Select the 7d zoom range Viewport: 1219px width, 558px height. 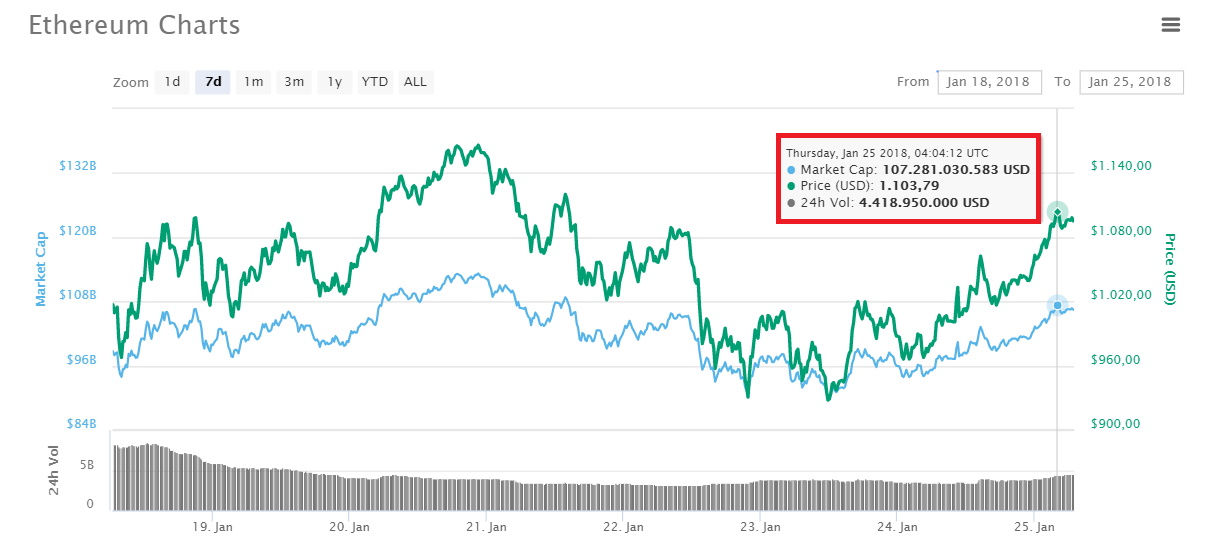[x=213, y=82]
